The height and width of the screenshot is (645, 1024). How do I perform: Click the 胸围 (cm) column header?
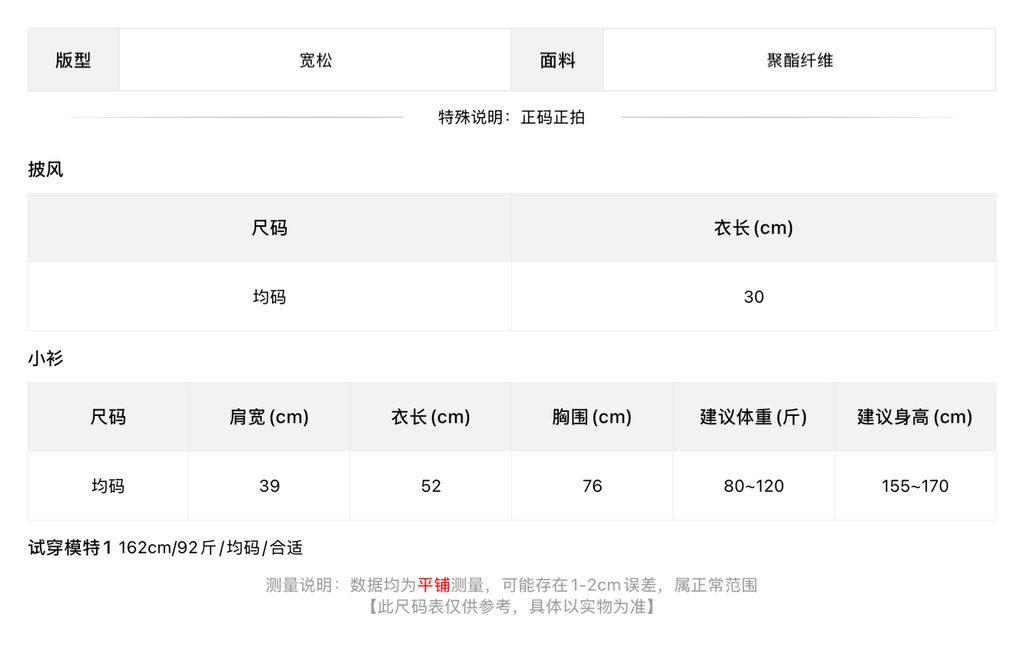tap(592, 417)
